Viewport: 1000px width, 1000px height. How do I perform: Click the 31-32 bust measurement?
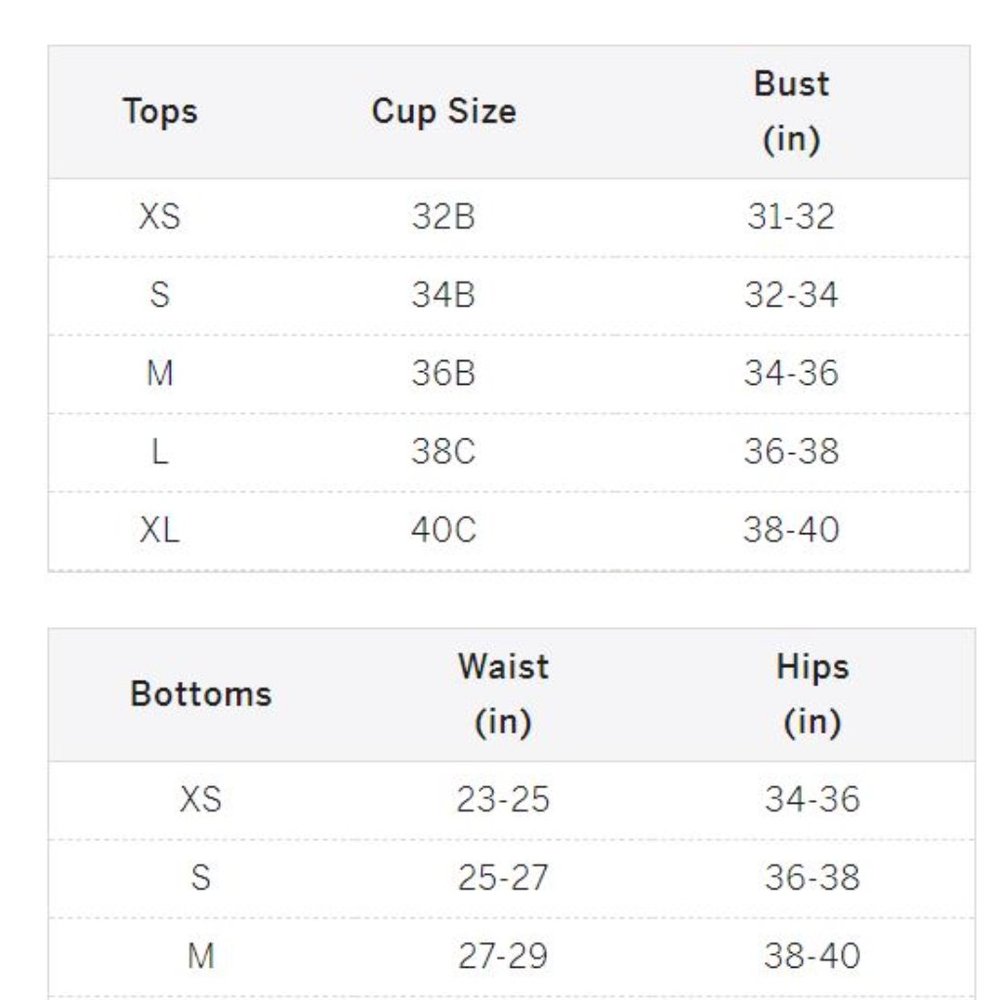tap(791, 217)
